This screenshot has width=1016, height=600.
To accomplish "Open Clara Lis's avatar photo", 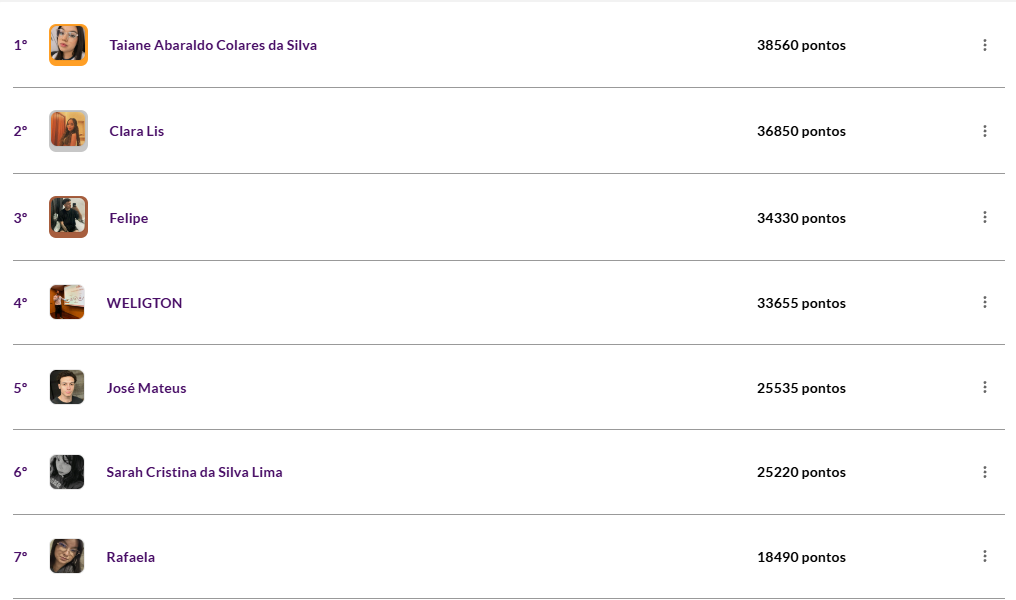I will (x=68, y=131).
